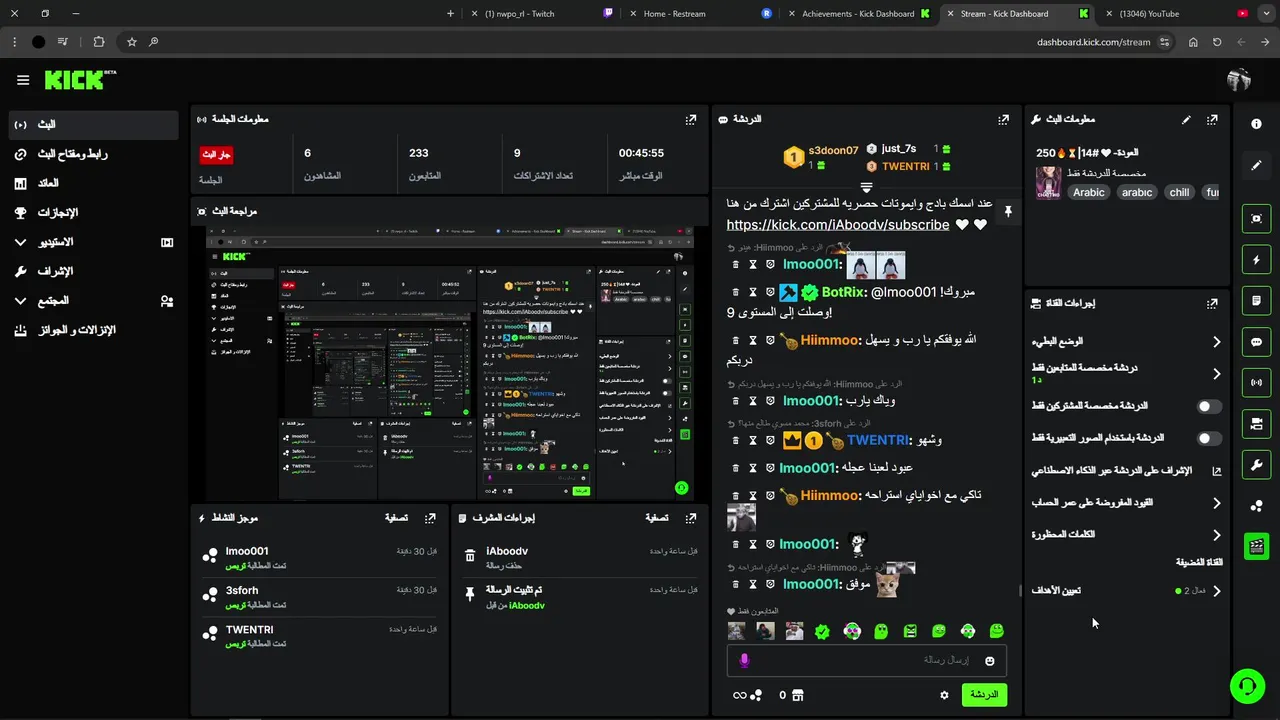Open the hamburger menu next to KICK logo

pyautogui.click(x=23, y=80)
